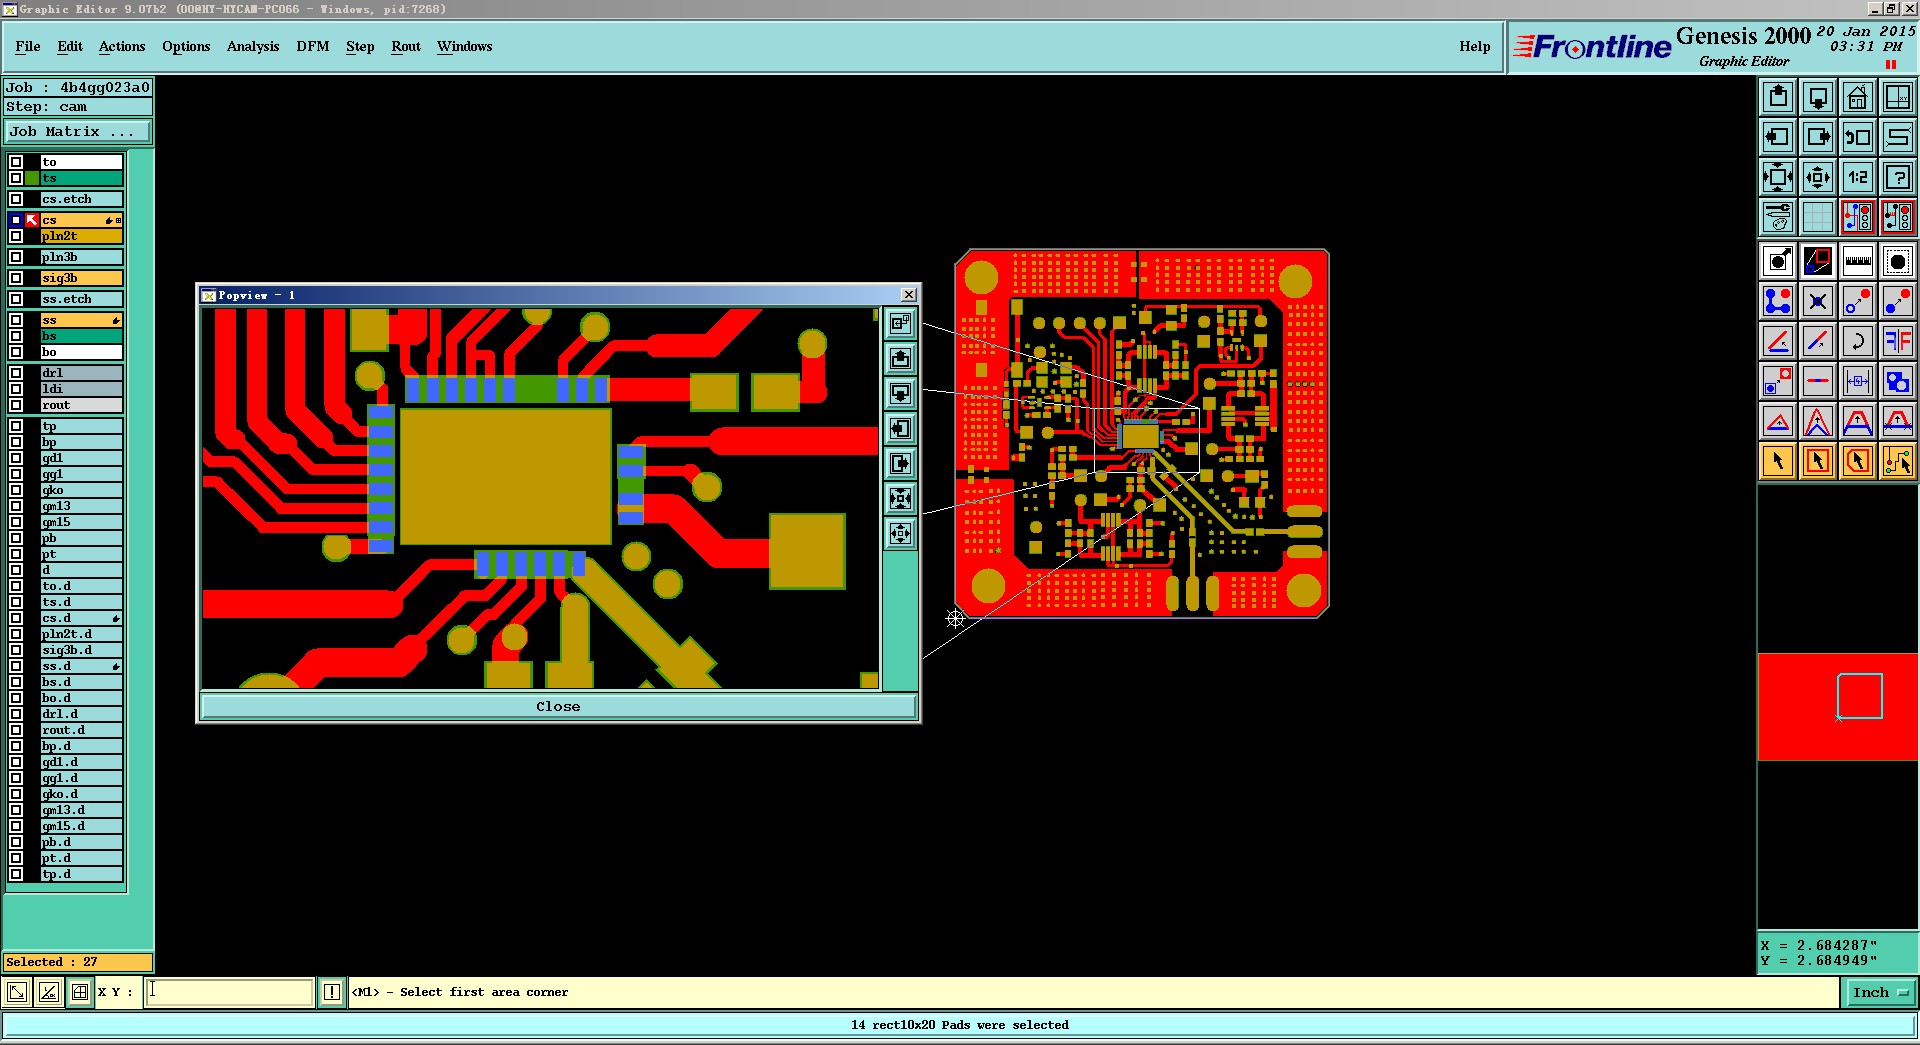This screenshot has width=1920, height=1045.
Task: Select the pln3b layer name
Action: click(x=81, y=257)
